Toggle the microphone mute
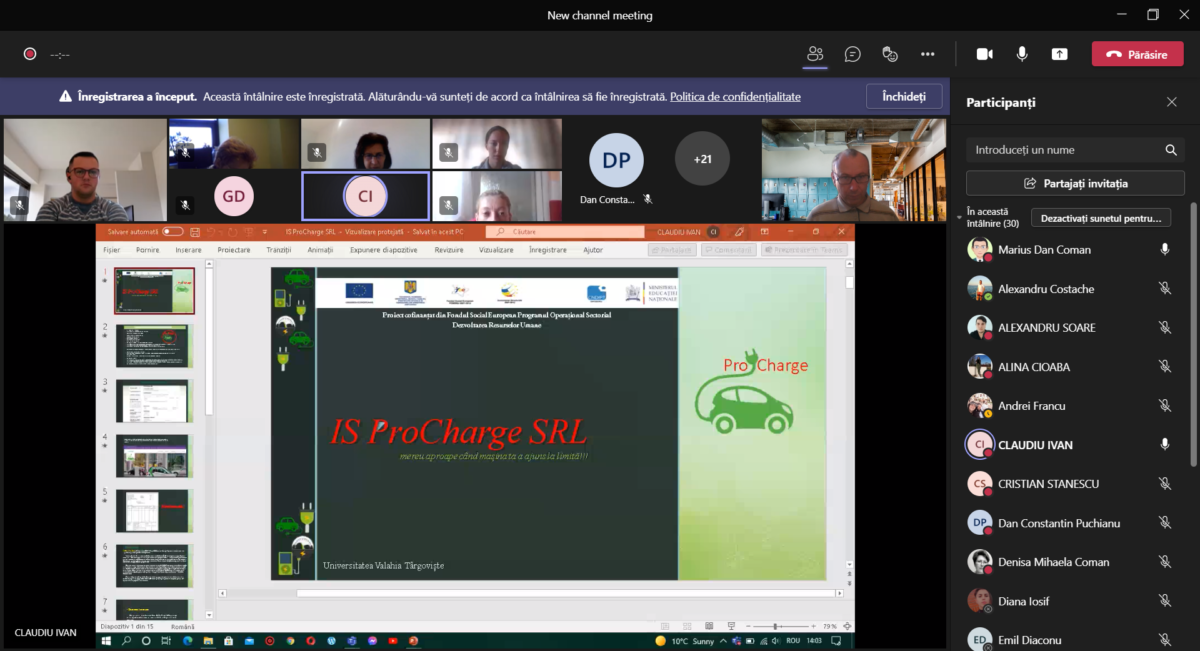The width and height of the screenshot is (1200, 651). point(1022,54)
